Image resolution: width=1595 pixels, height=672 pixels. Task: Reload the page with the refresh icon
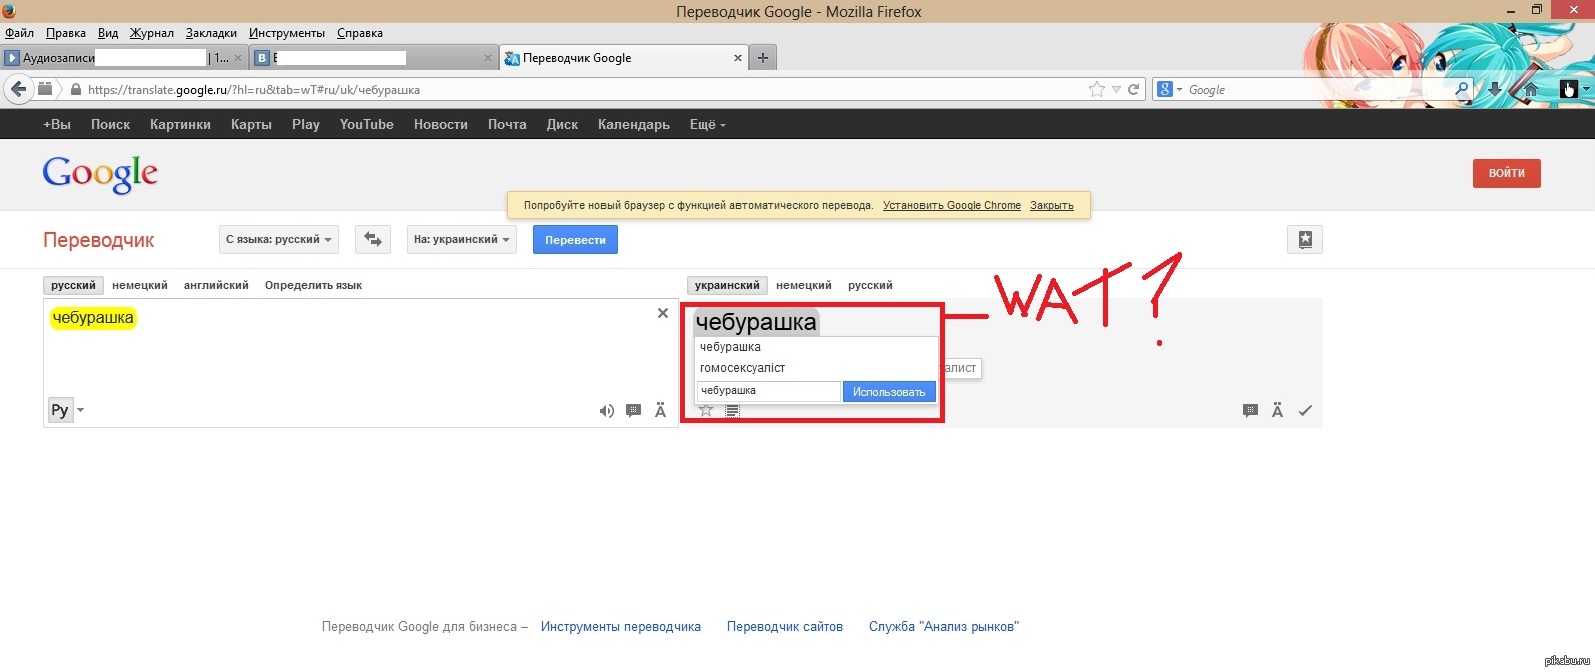[x=1134, y=89]
